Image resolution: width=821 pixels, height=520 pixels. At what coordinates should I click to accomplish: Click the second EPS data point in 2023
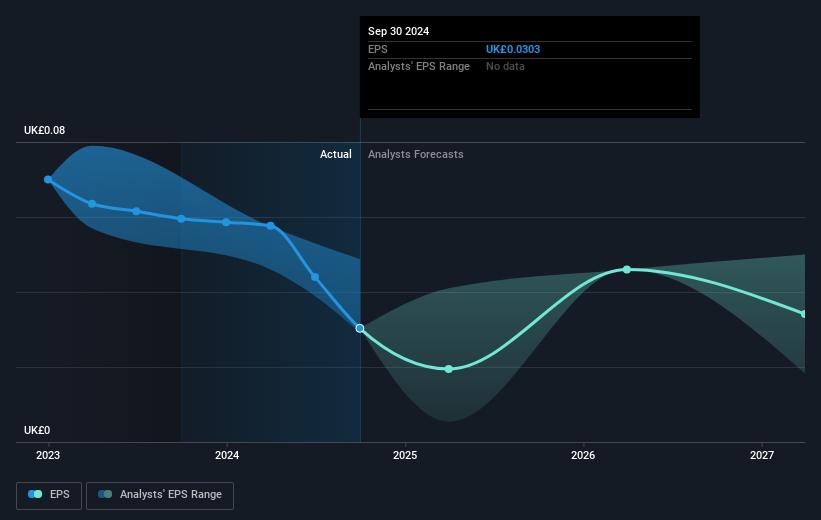(92, 204)
